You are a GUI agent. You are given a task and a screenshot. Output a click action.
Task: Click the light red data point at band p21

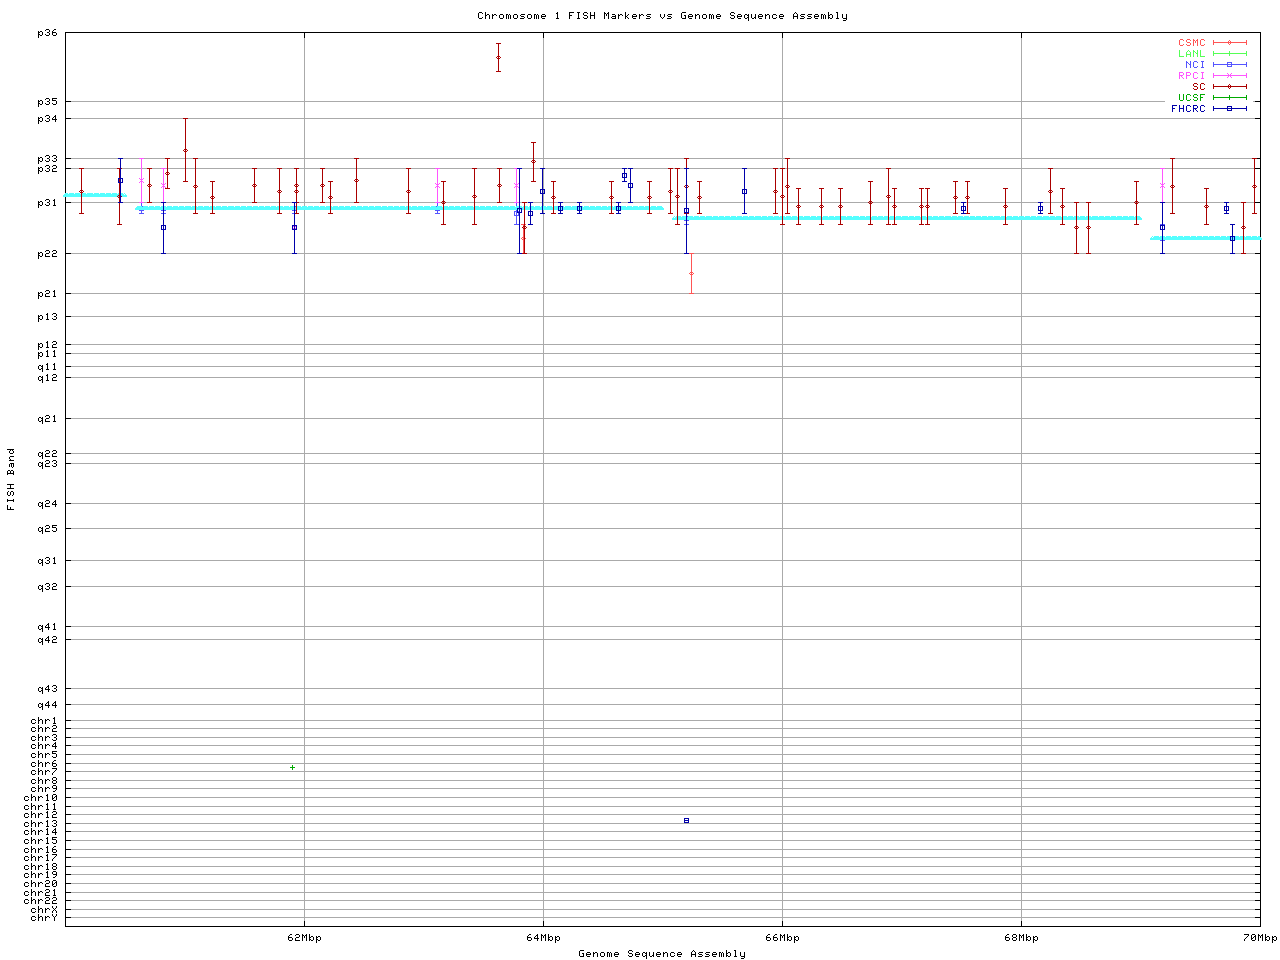tap(691, 273)
